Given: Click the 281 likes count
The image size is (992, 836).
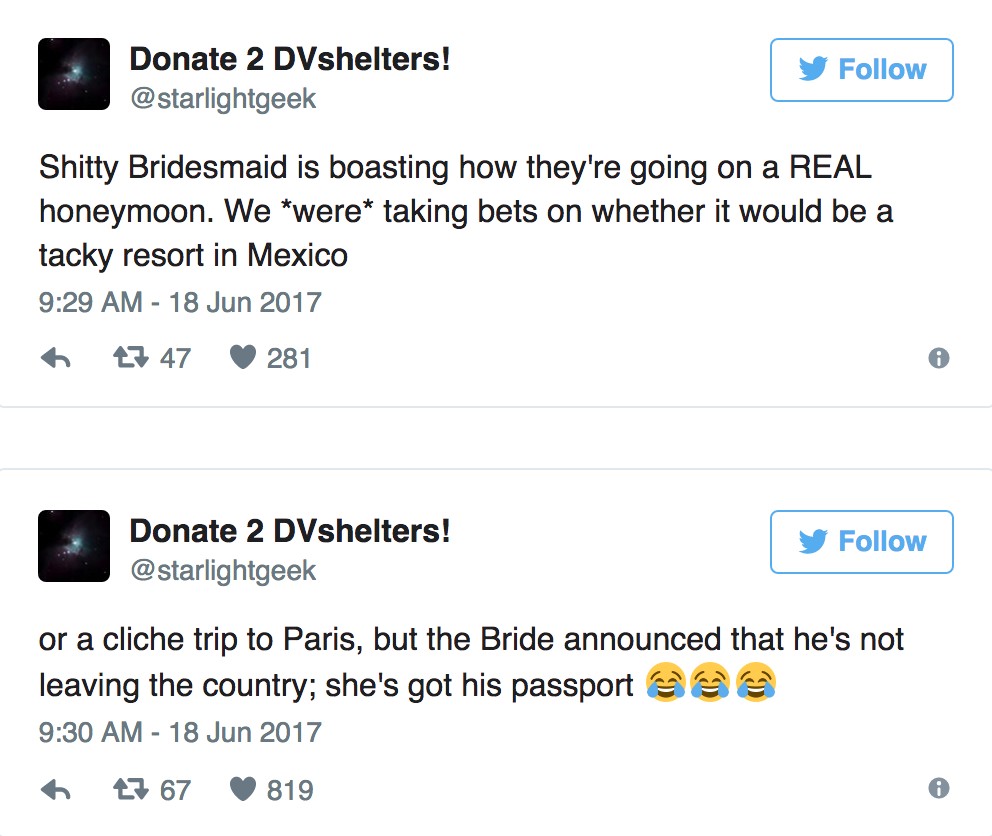Looking at the screenshot, I should tap(289, 358).
